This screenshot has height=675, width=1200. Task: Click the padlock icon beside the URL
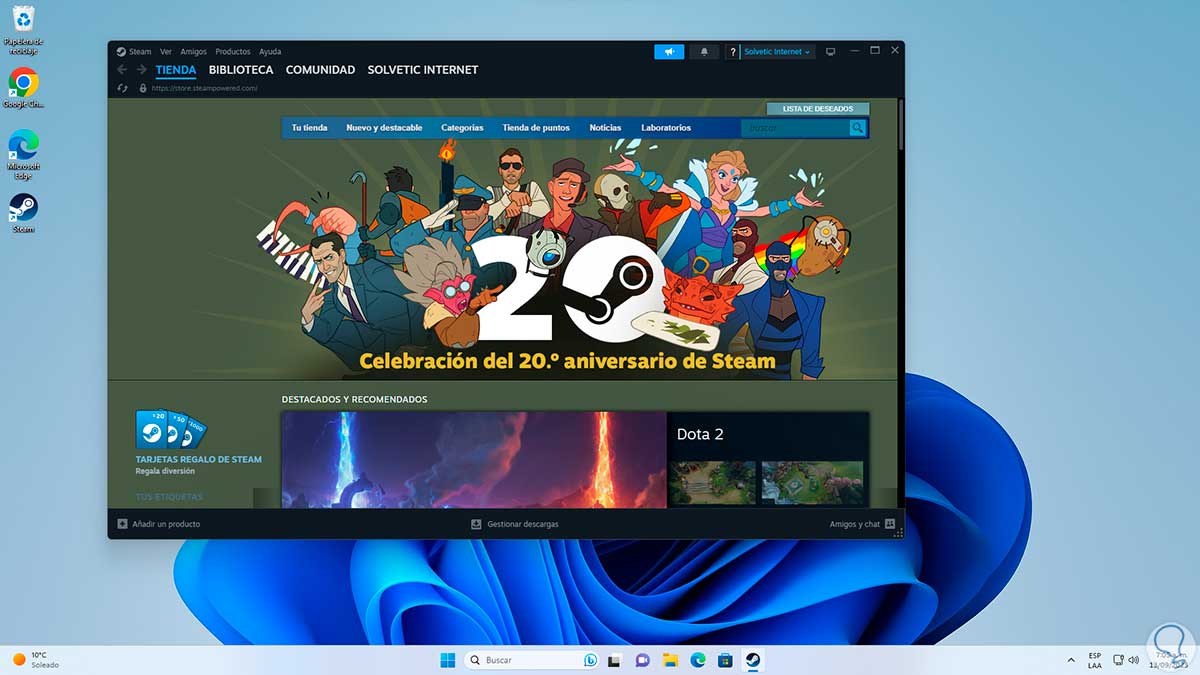pos(143,88)
